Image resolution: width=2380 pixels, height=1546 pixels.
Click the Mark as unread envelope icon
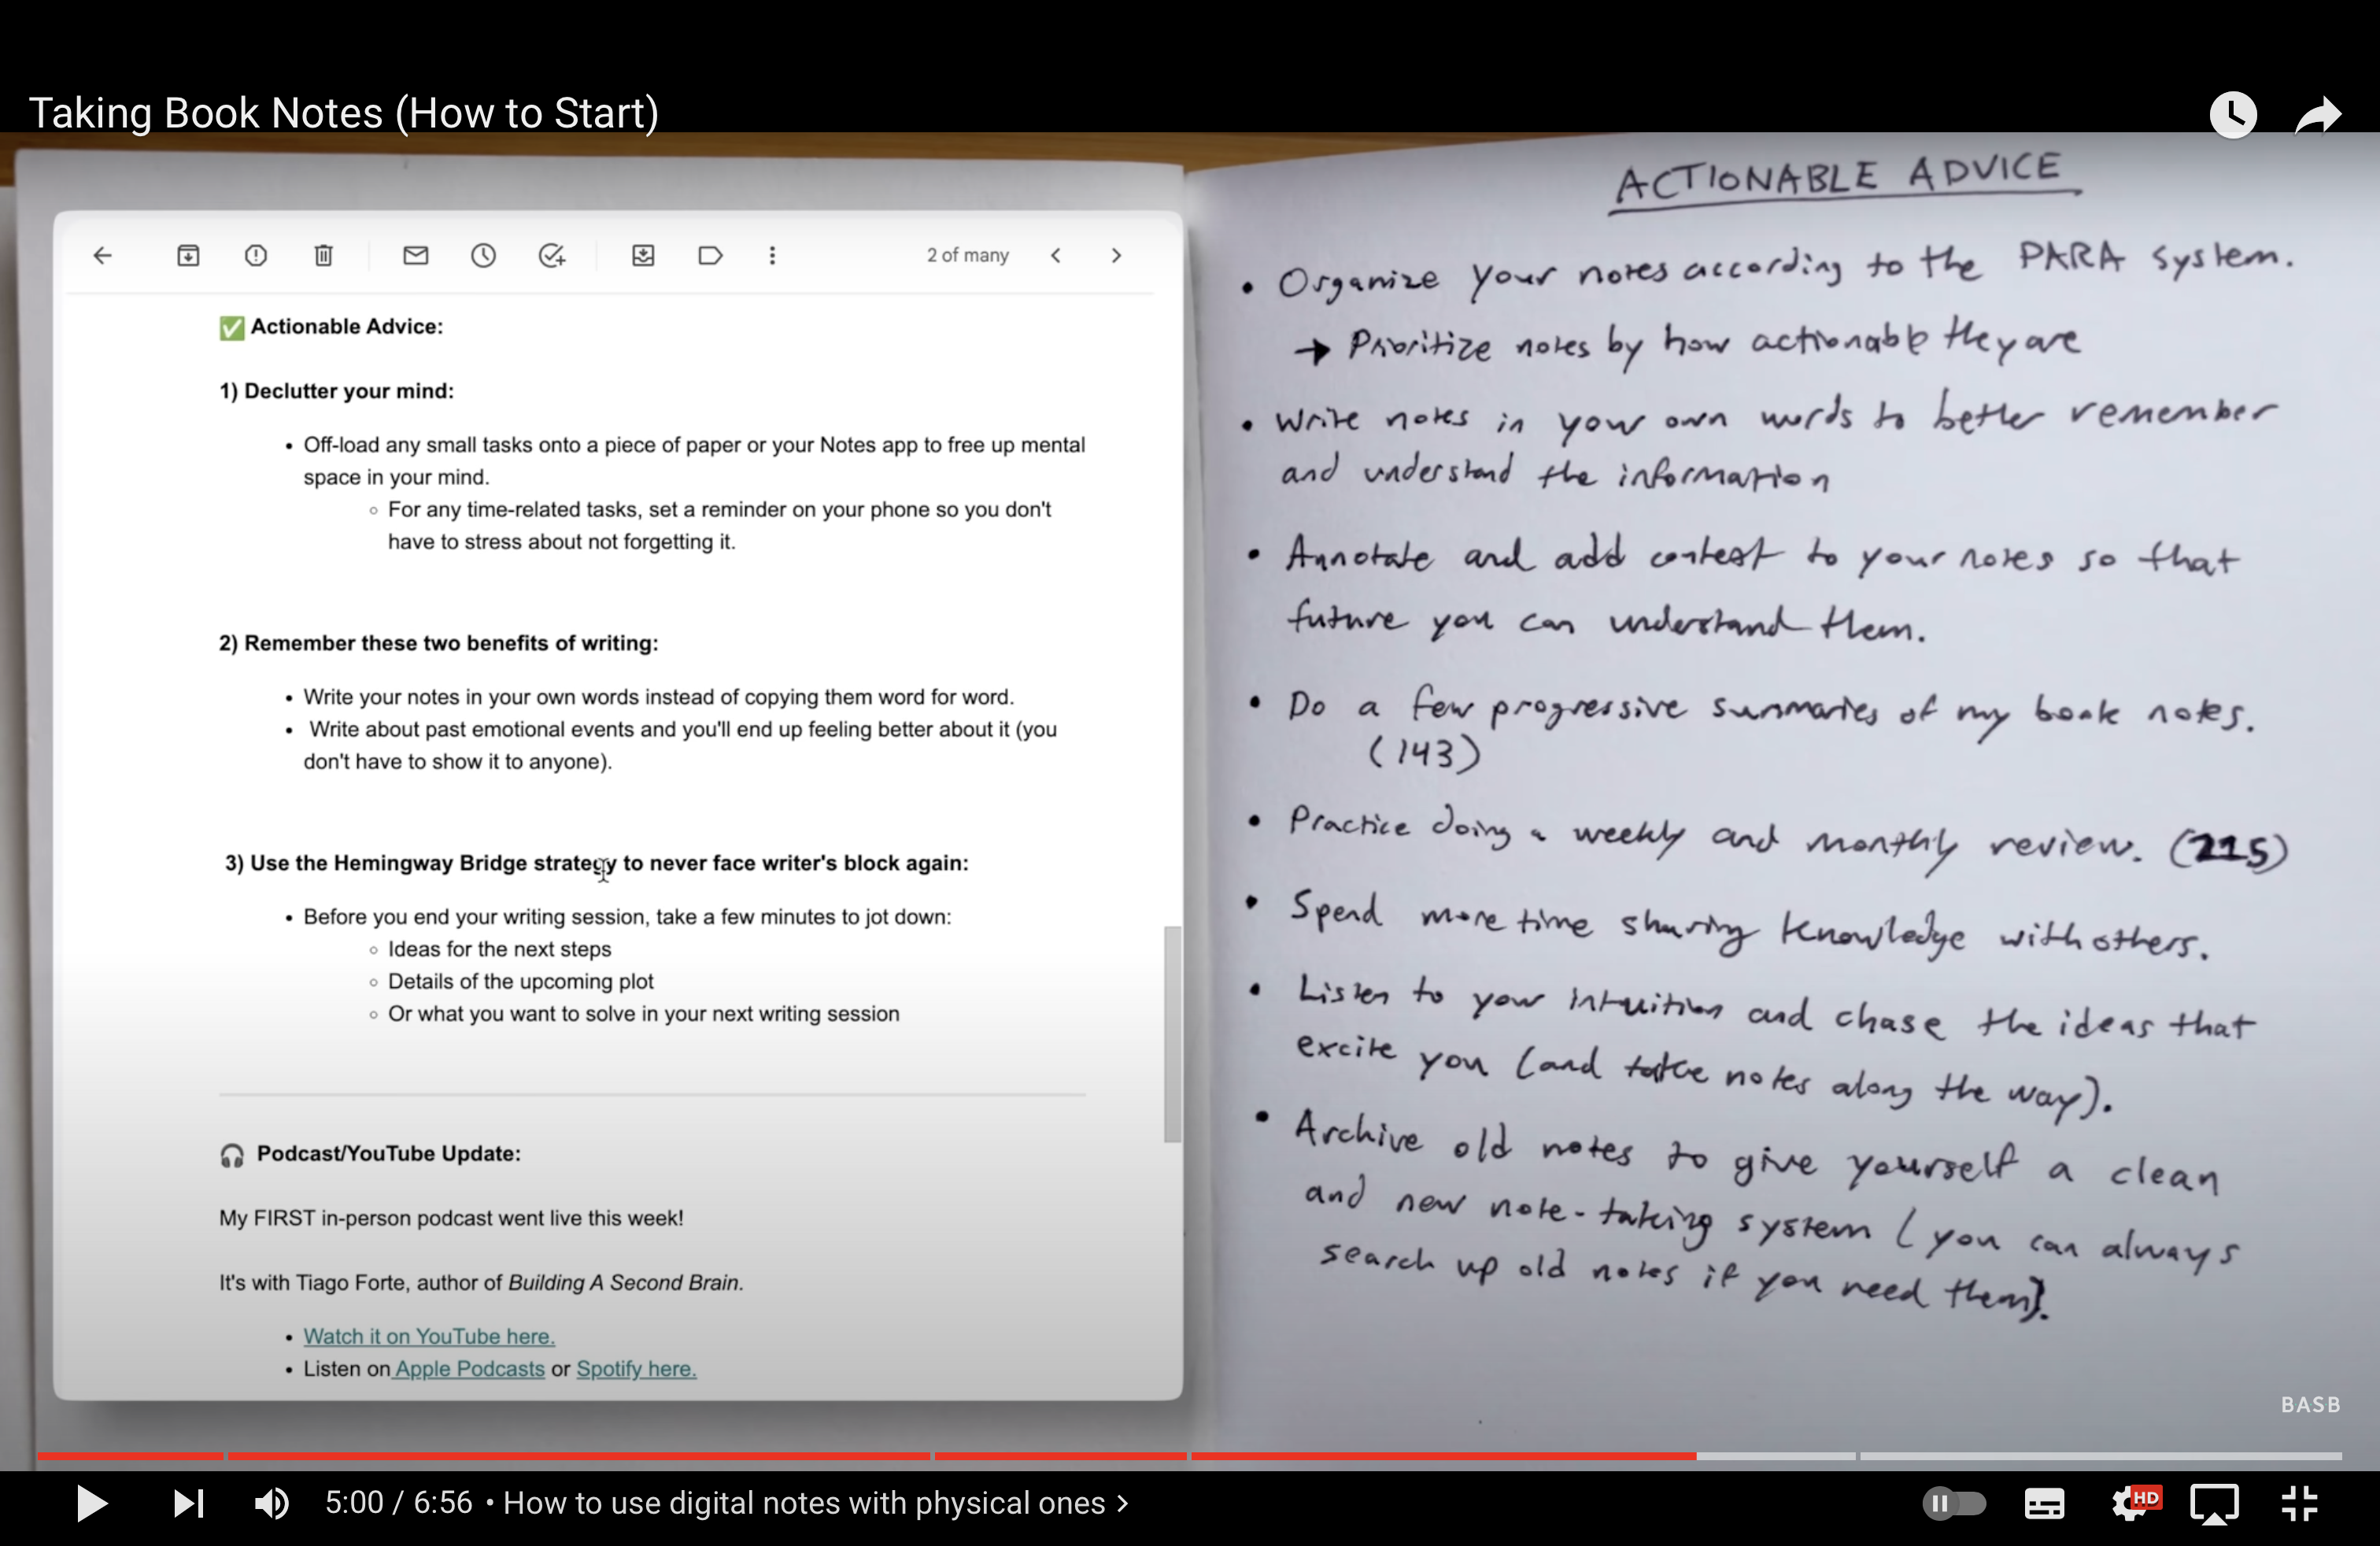coord(416,255)
